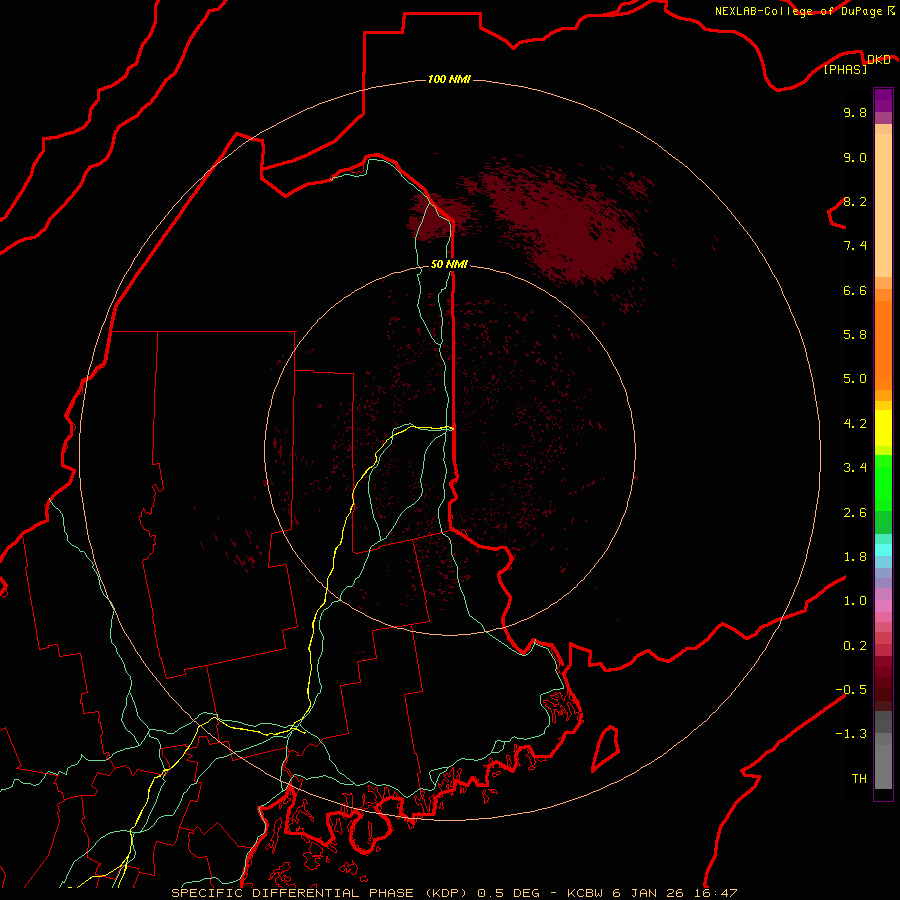Screen dimensions: 900x900
Task: Click the 4.2 legend value
Action: [x=855, y=424]
